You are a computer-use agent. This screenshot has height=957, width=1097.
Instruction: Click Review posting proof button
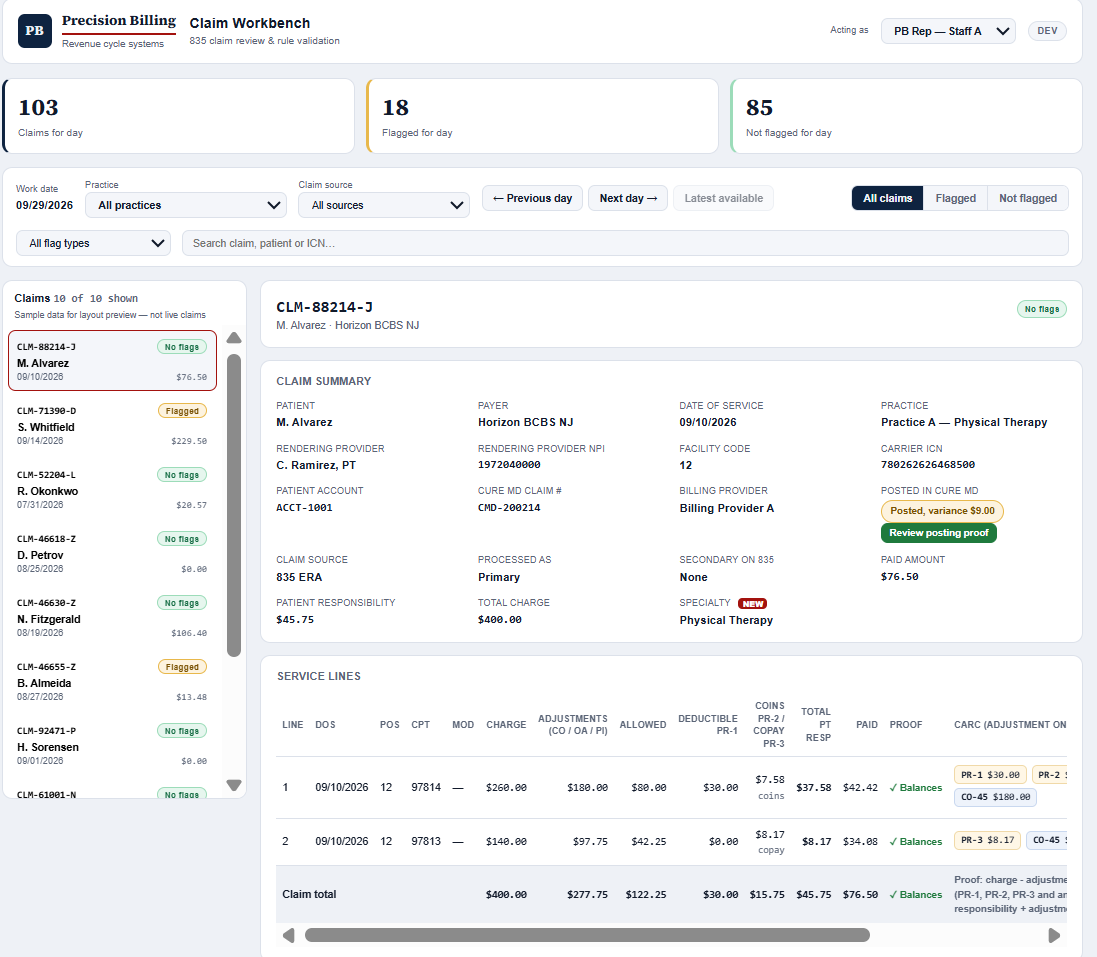pyautogui.click(x=938, y=532)
